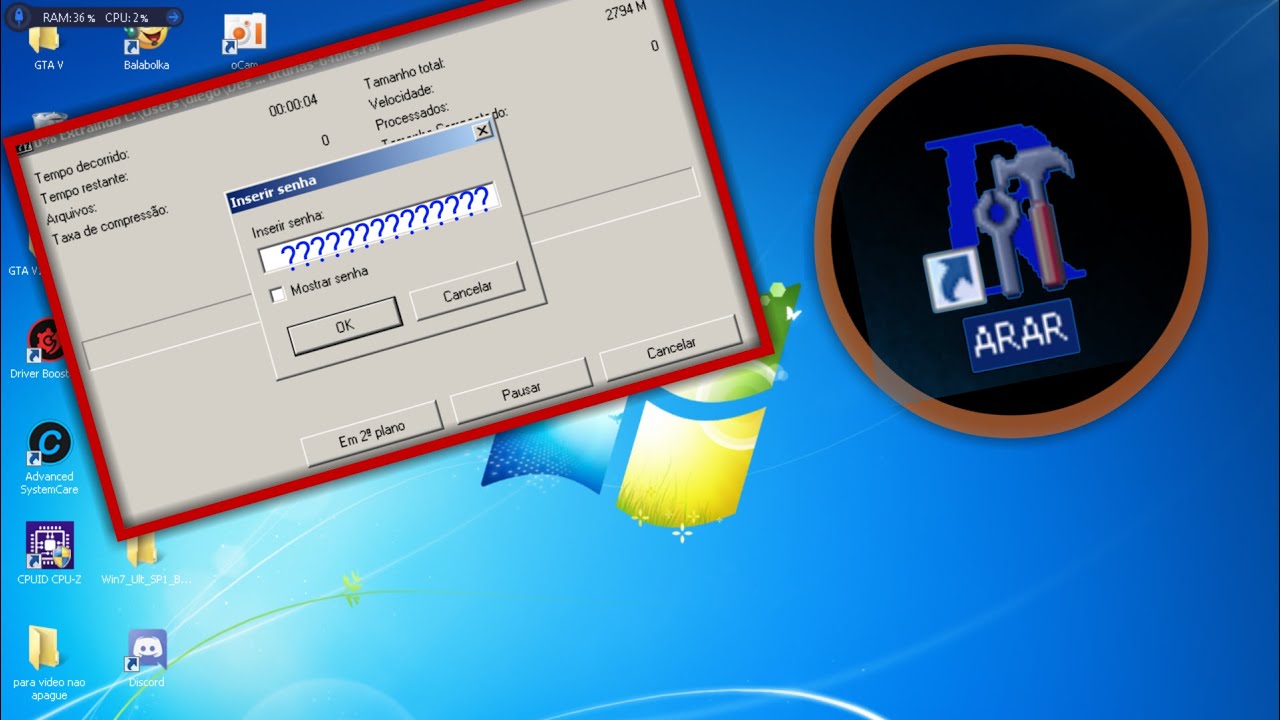This screenshot has width=1280, height=720.
Task: Click the '2794 M' size value
Action: pos(625,11)
